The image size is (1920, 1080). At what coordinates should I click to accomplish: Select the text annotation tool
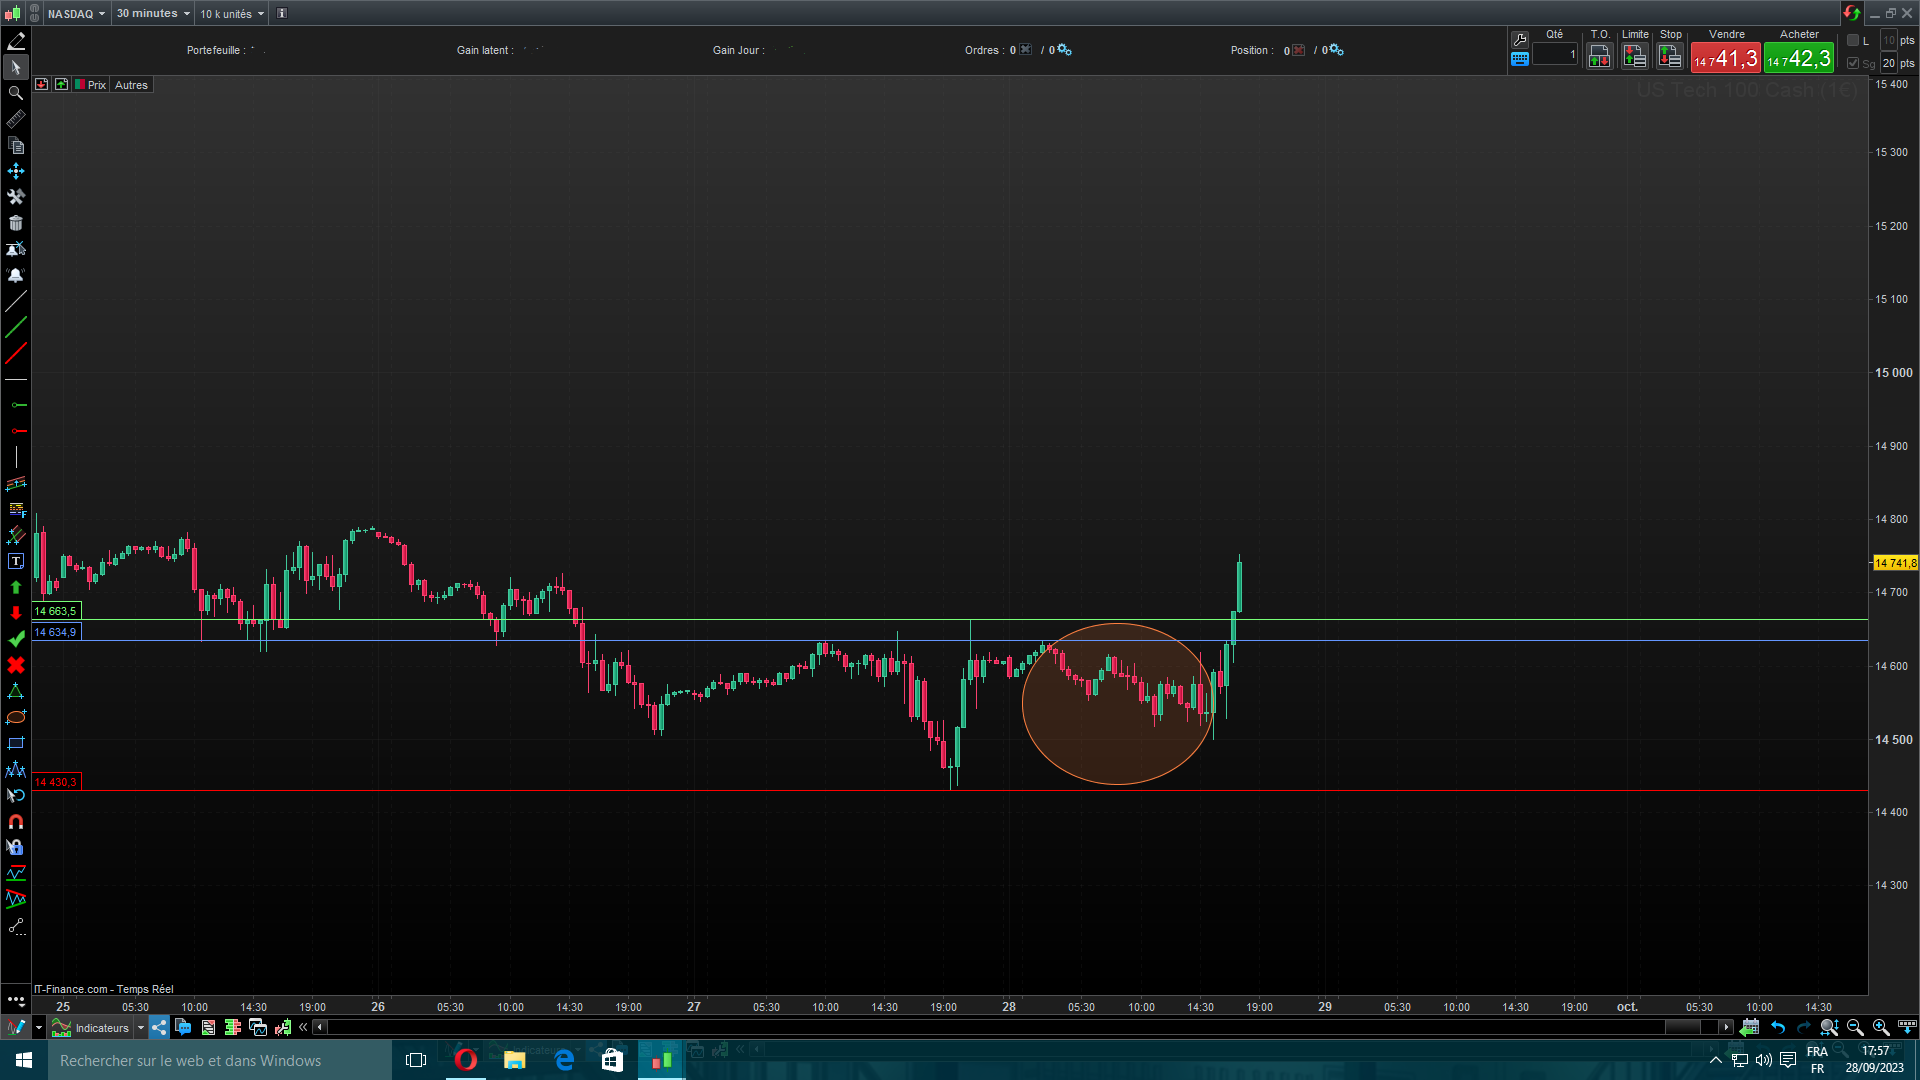[x=16, y=561]
